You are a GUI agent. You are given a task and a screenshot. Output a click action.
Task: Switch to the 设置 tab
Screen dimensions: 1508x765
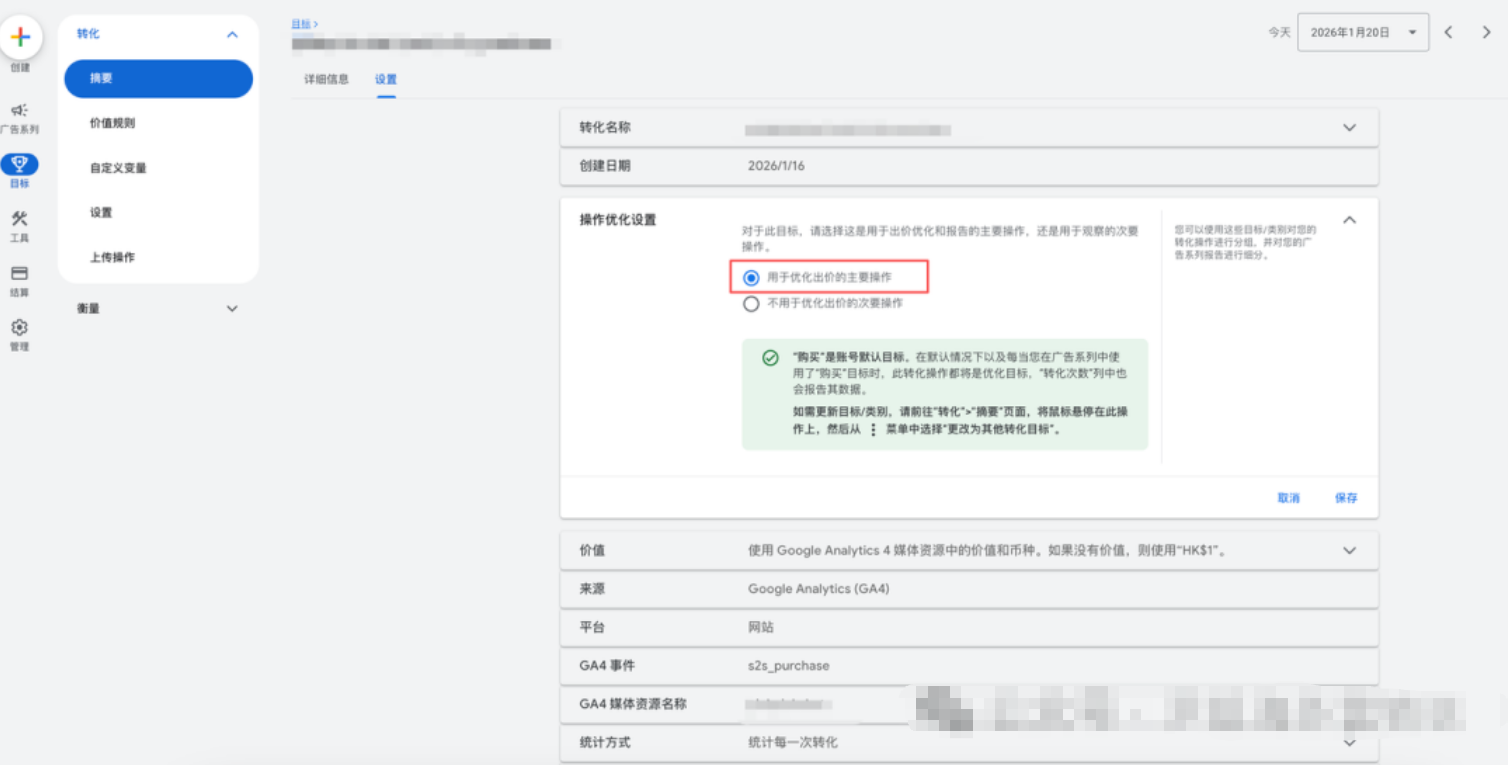tap(386, 77)
